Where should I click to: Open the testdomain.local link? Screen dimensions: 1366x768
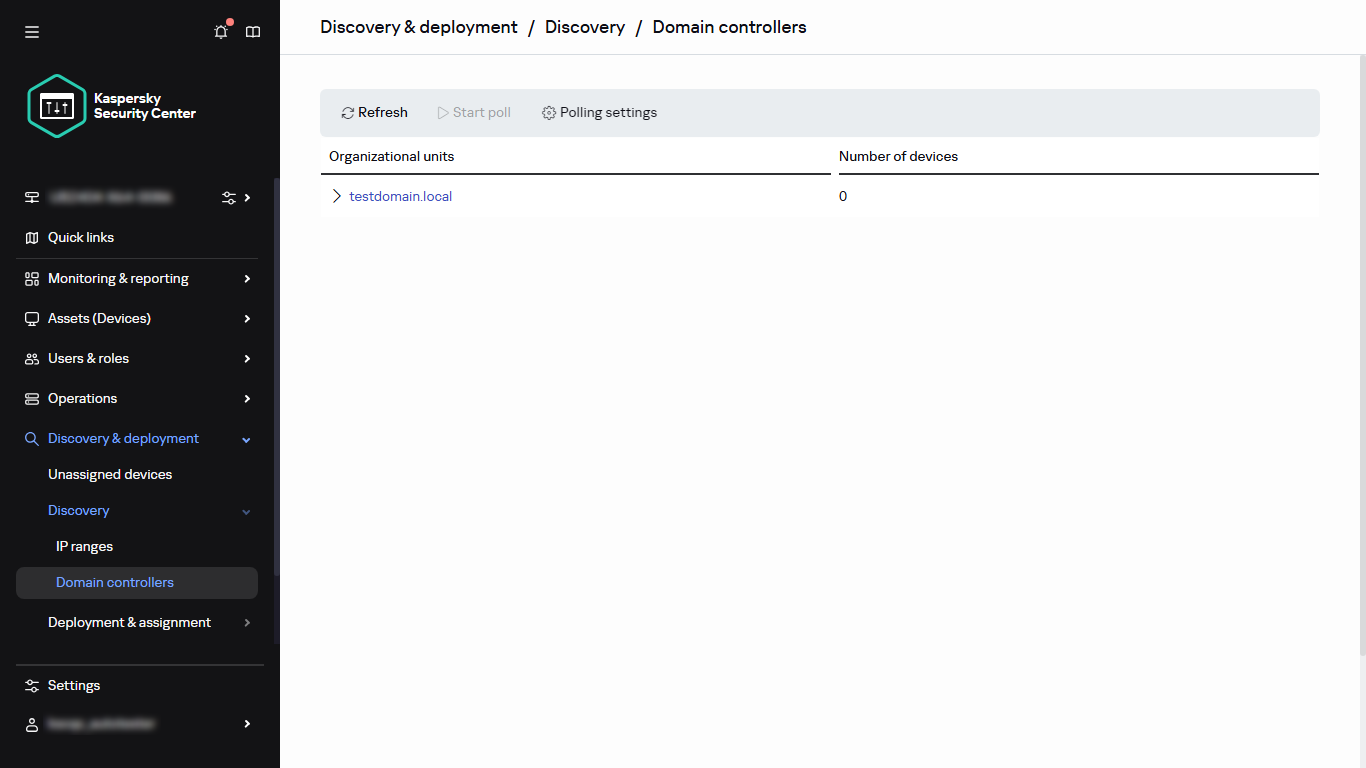[400, 196]
